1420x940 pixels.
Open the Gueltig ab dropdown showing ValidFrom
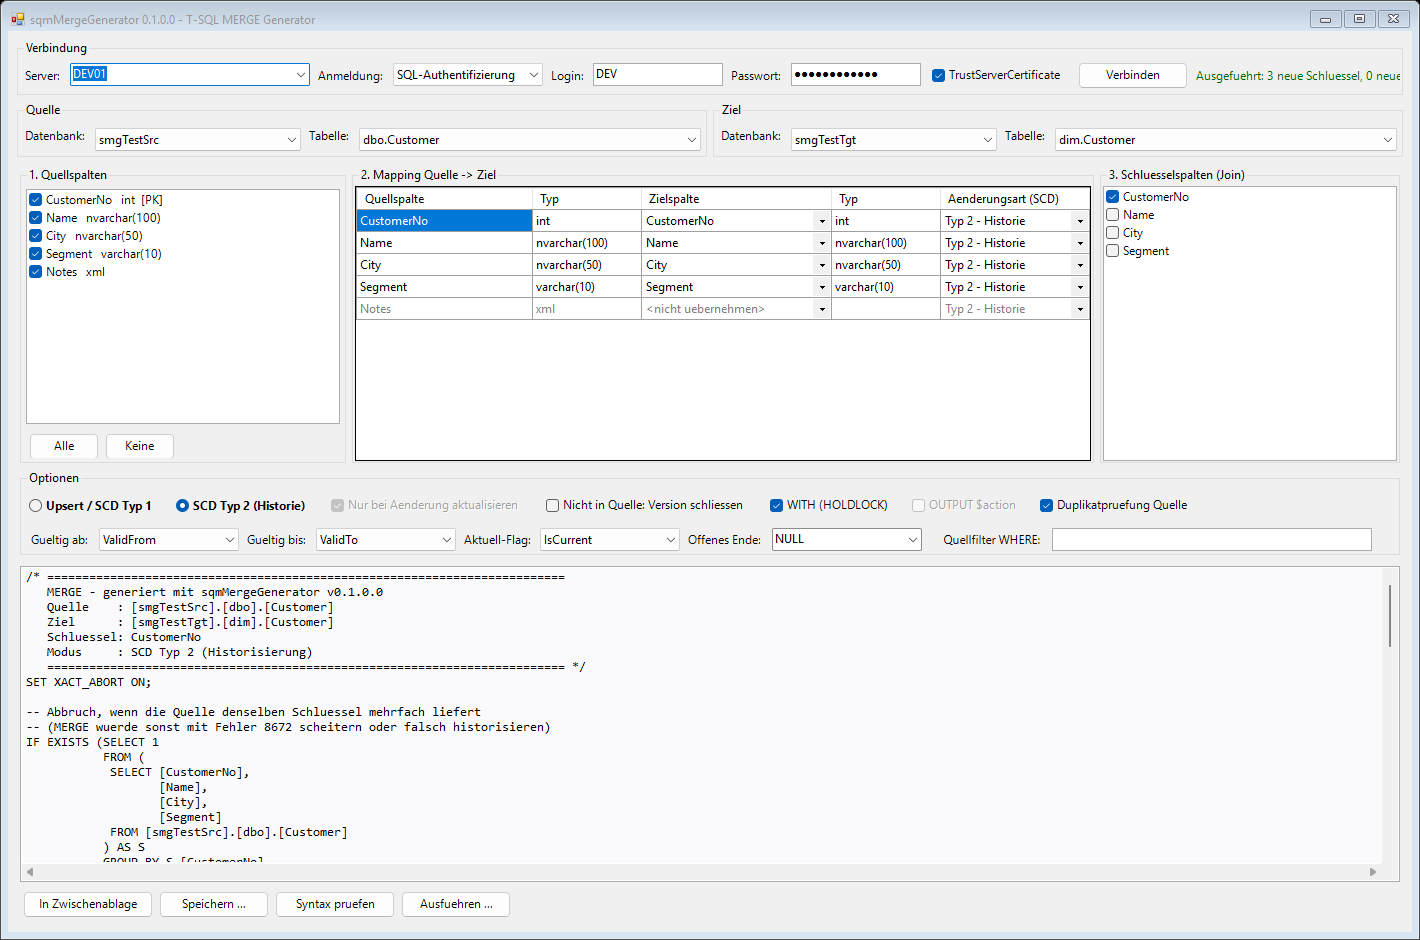coord(169,540)
